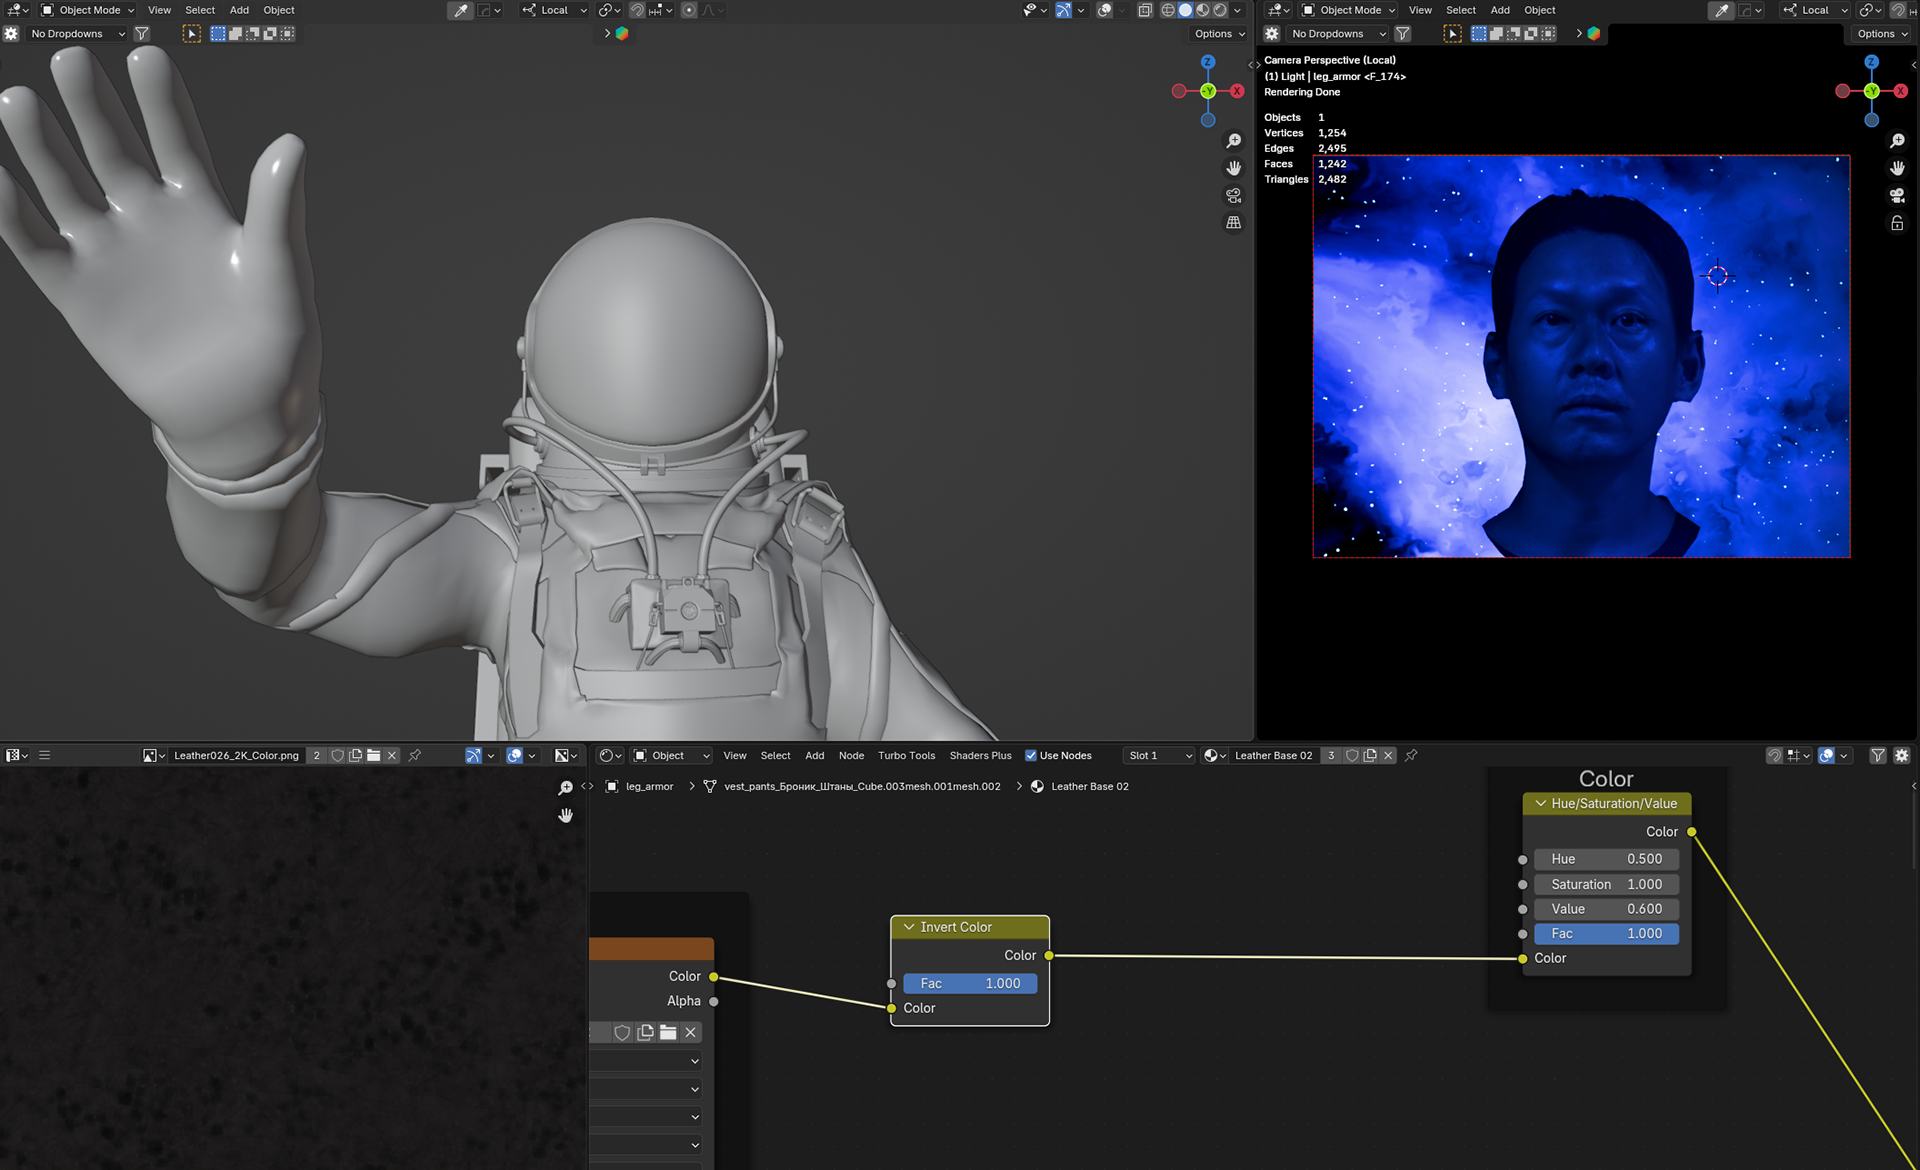Open Object Mode dropdown in right viewport

pos(1348,10)
